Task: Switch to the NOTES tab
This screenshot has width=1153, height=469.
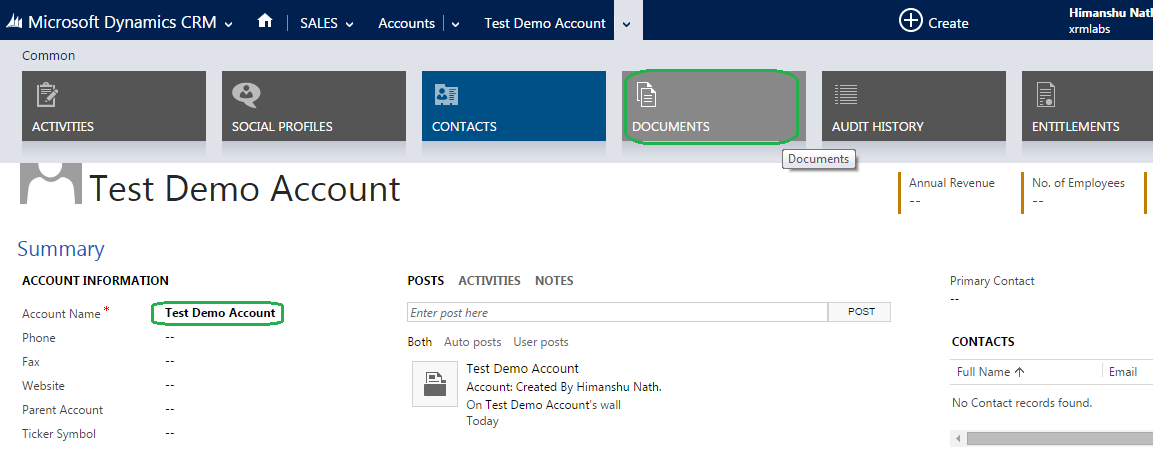Action: (x=554, y=281)
